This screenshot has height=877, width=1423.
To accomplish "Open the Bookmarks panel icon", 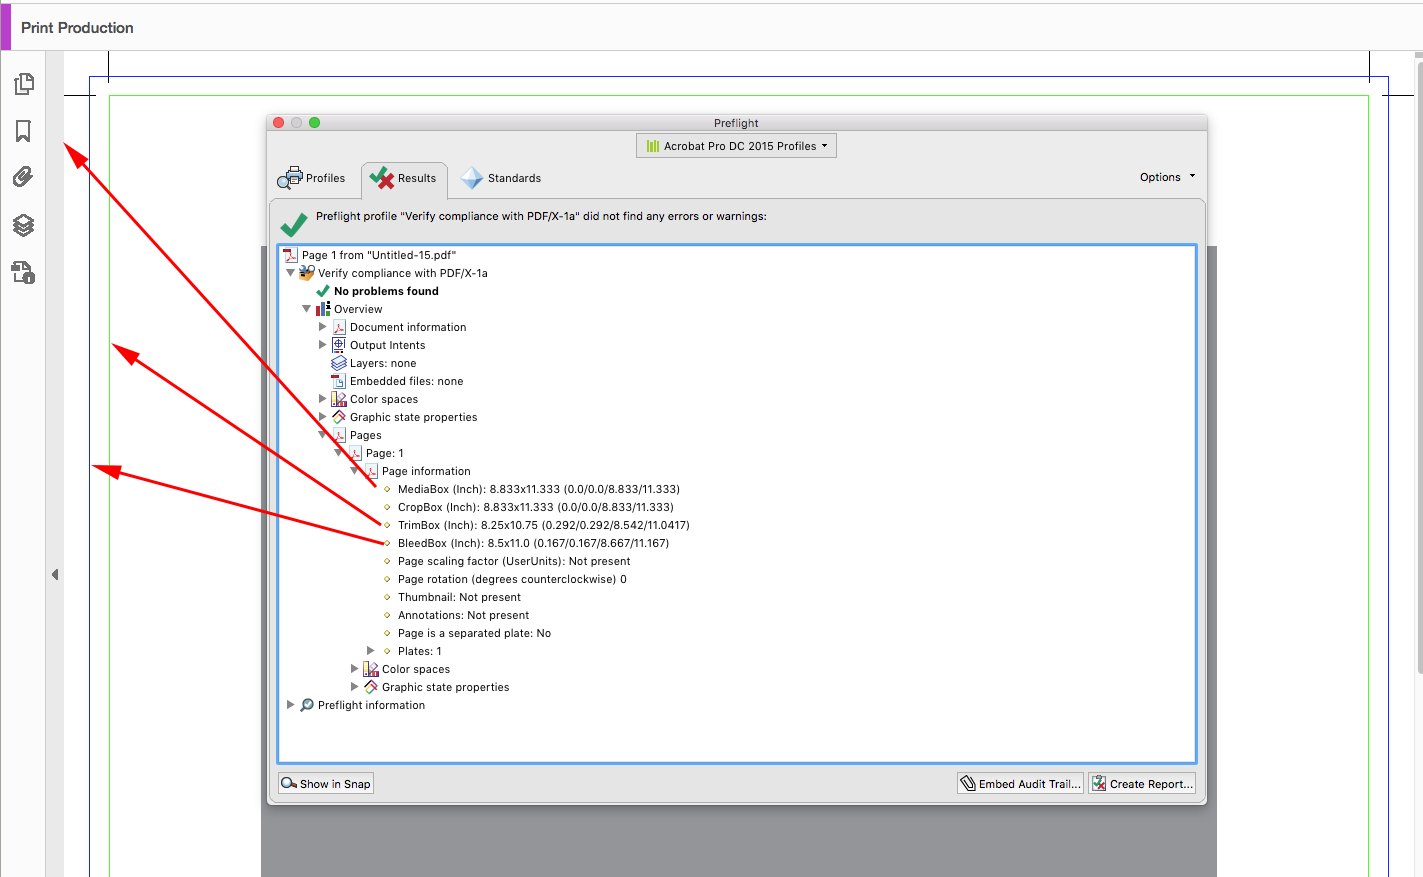I will 24,131.
